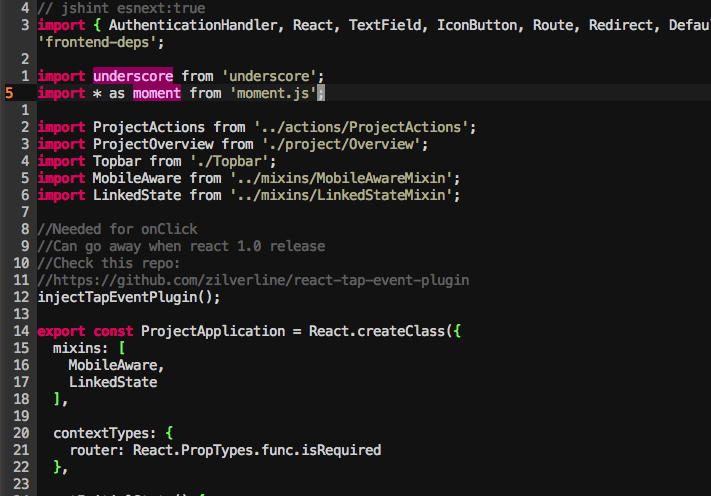The image size is (711, 496).
Task: Click the string 'moment.js'
Action: 273,93
